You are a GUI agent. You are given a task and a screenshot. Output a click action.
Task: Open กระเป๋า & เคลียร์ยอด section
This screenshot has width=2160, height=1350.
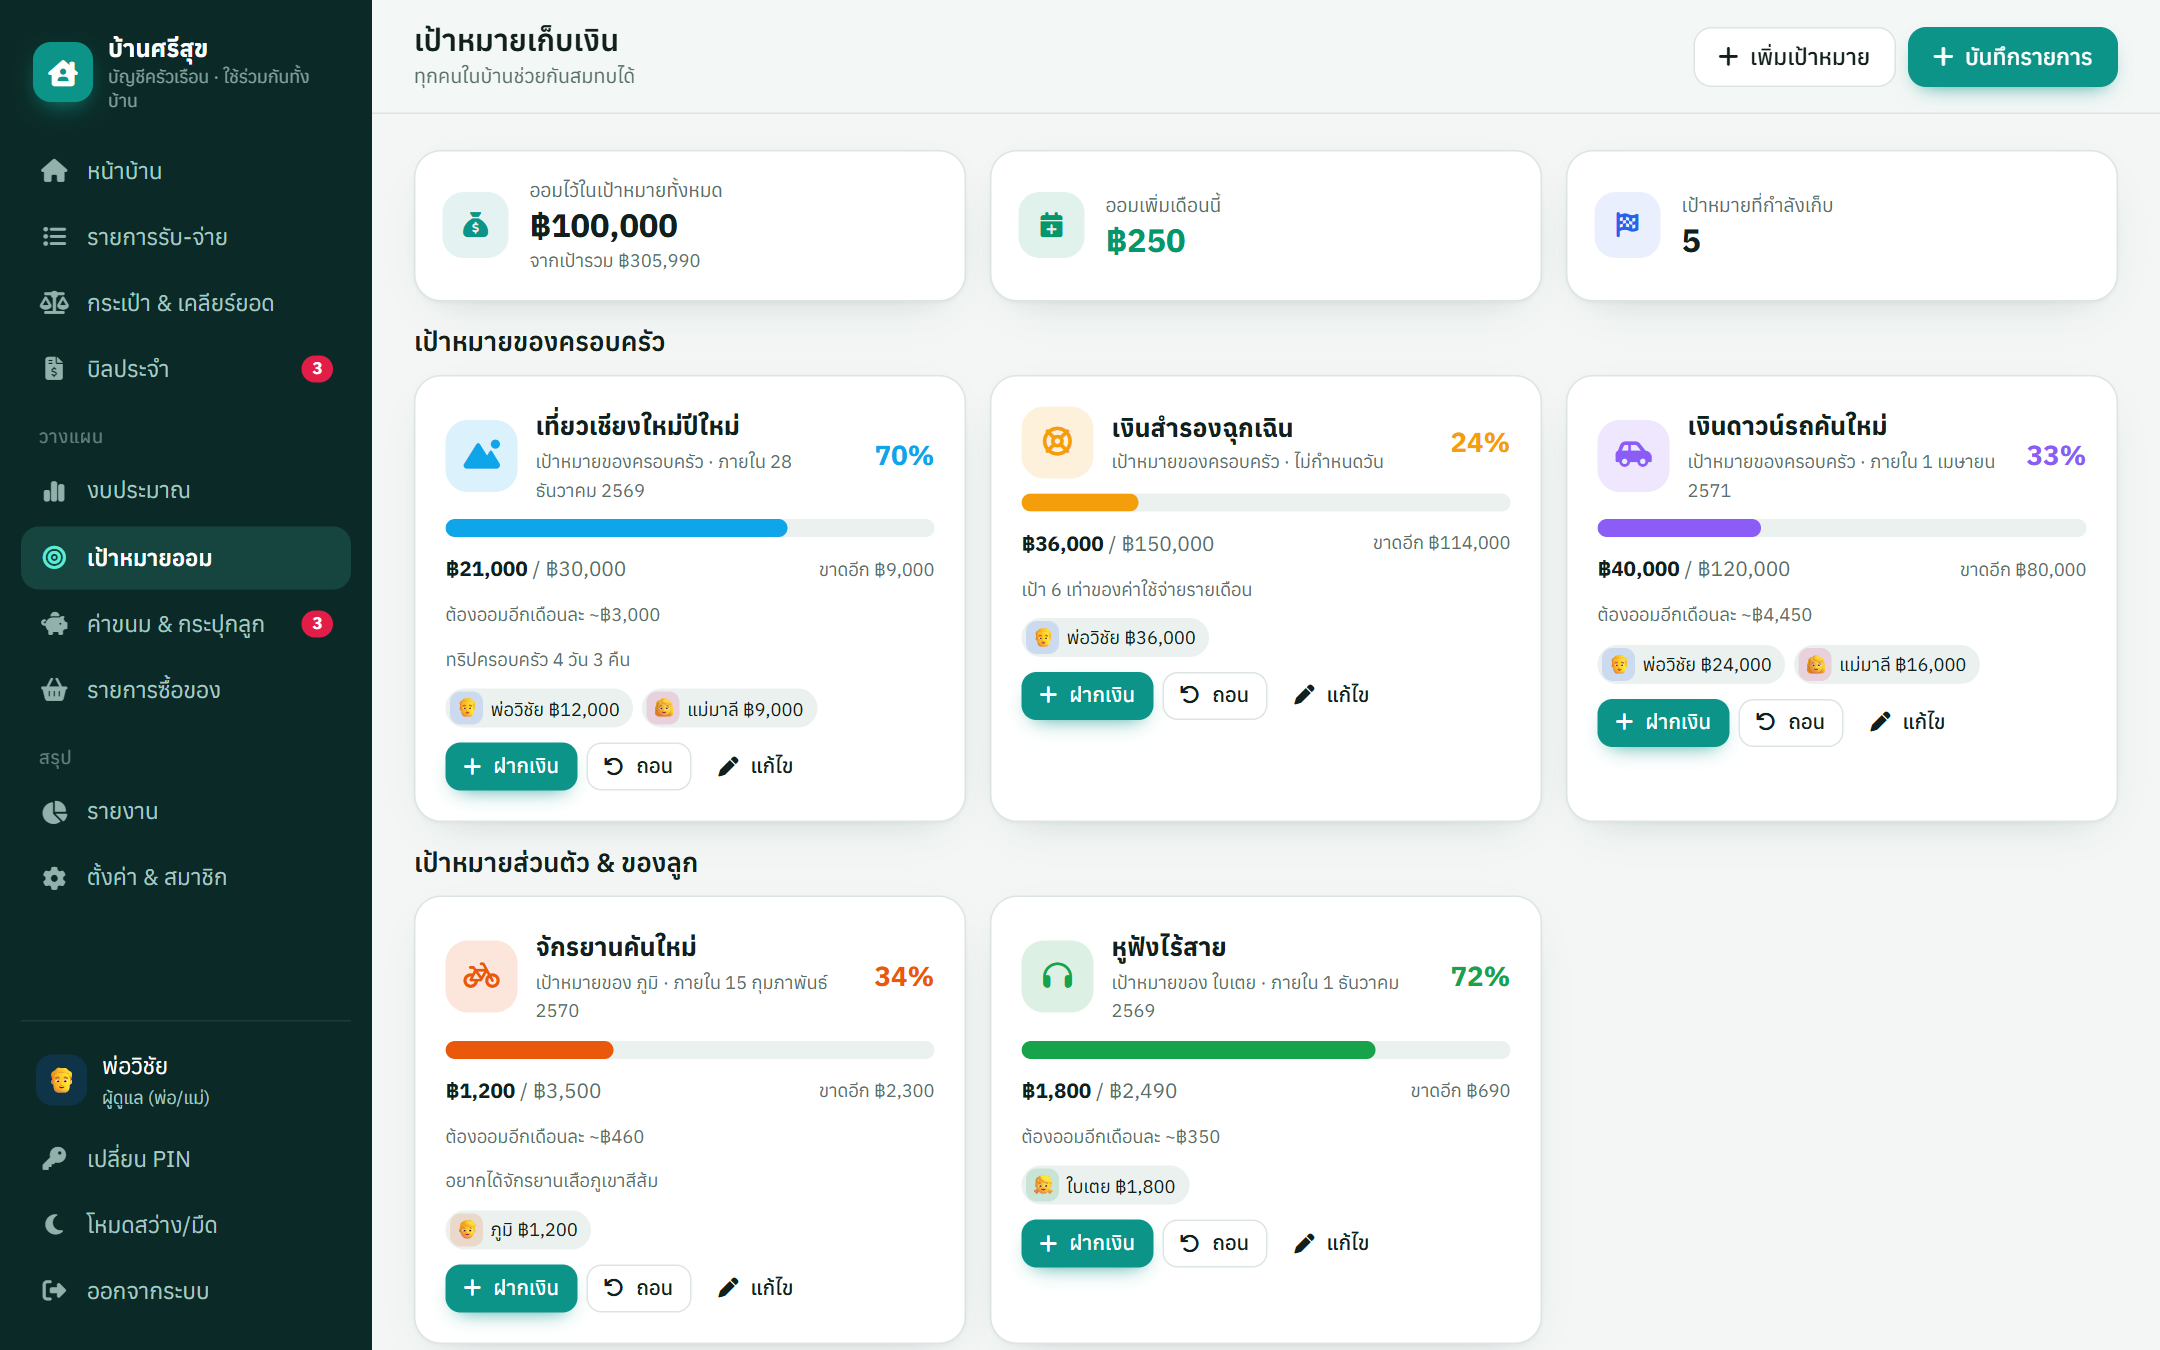(x=186, y=303)
